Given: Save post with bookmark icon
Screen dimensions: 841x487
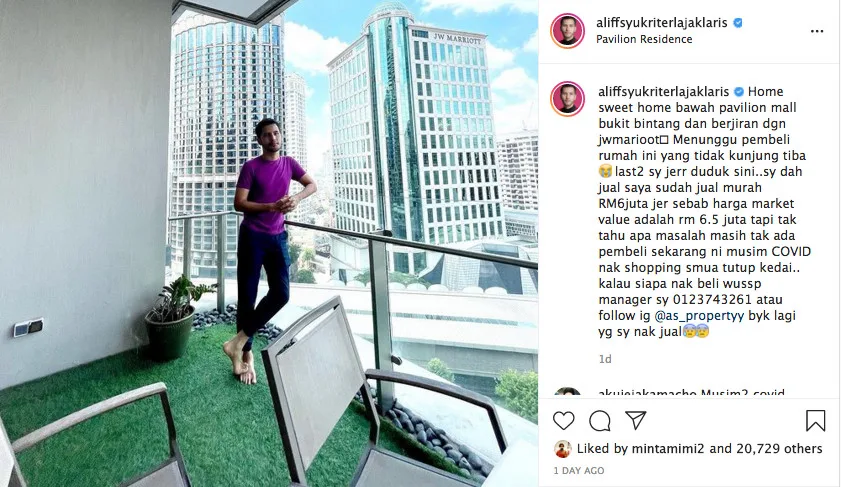Looking at the screenshot, I should (815, 420).
